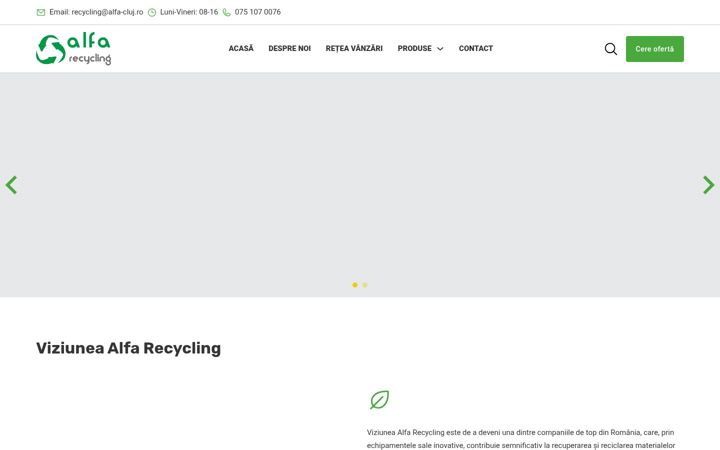The image size is (720, 450).
Task: Select the second slider pagination dot
Action: point(365,285)
